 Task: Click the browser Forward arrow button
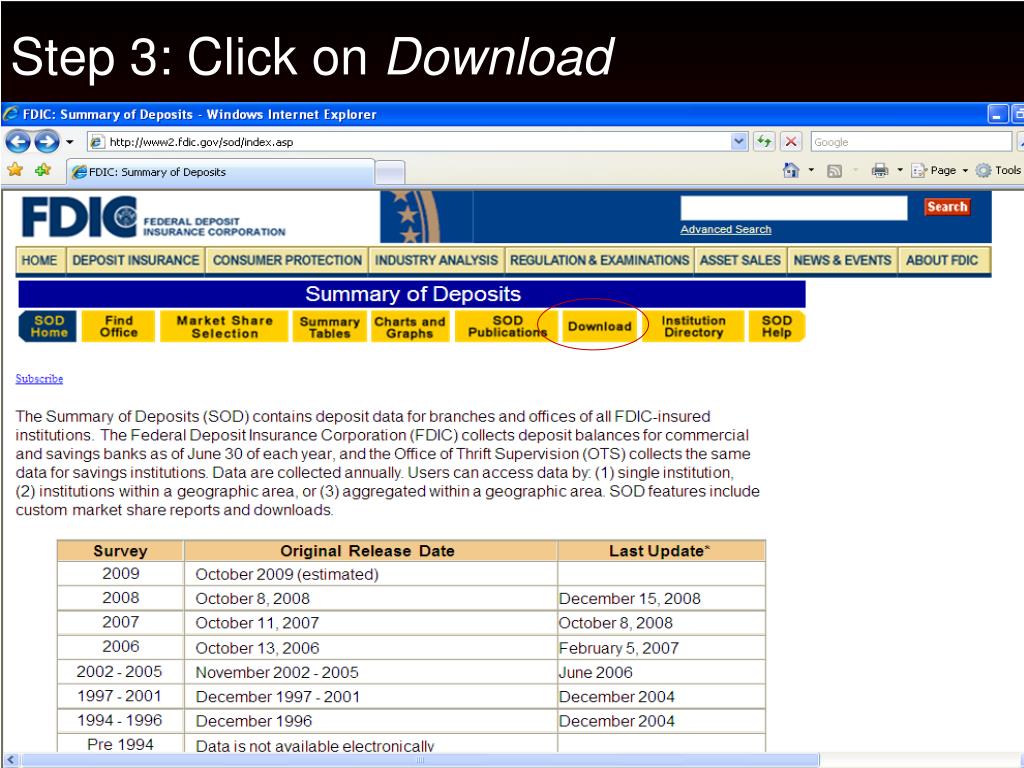click(x=46, y=141)
